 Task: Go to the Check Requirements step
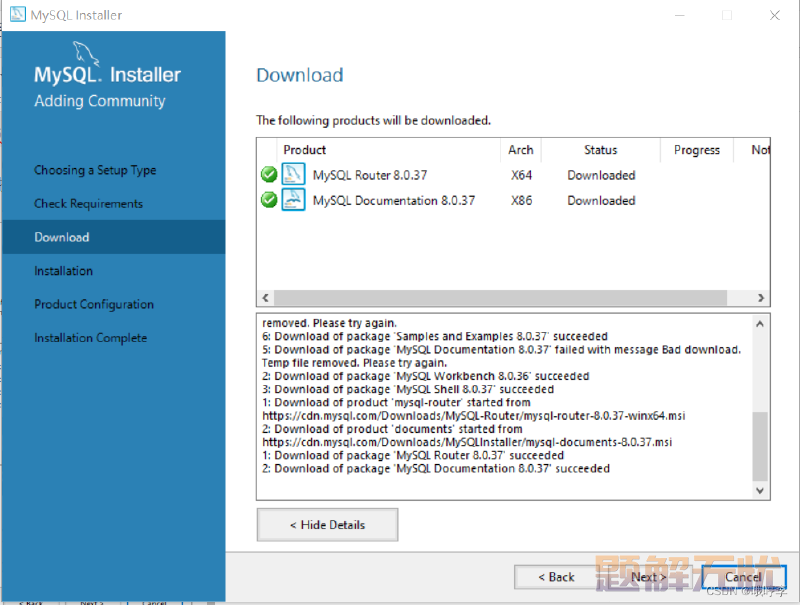(88, 204)
